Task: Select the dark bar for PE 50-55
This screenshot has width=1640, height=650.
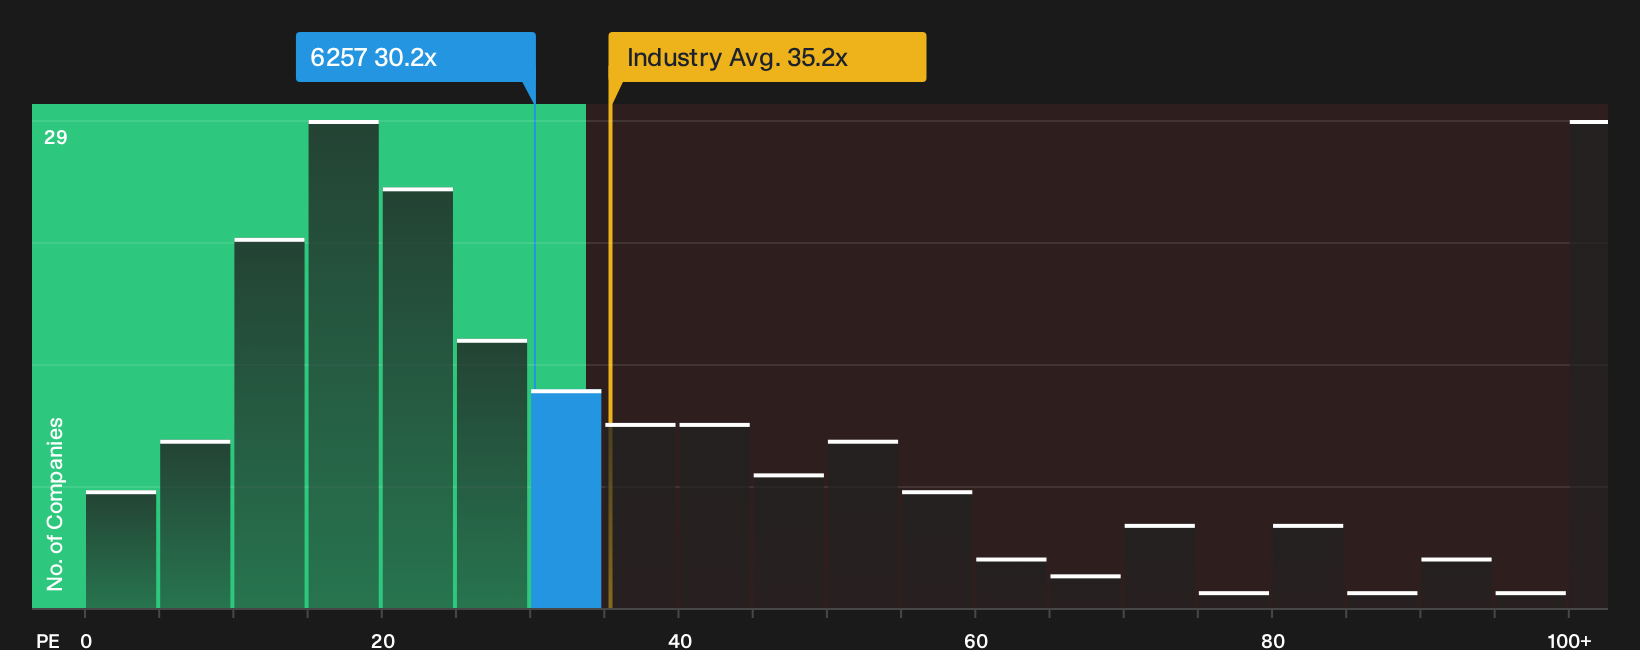Action: pos(863,525)
